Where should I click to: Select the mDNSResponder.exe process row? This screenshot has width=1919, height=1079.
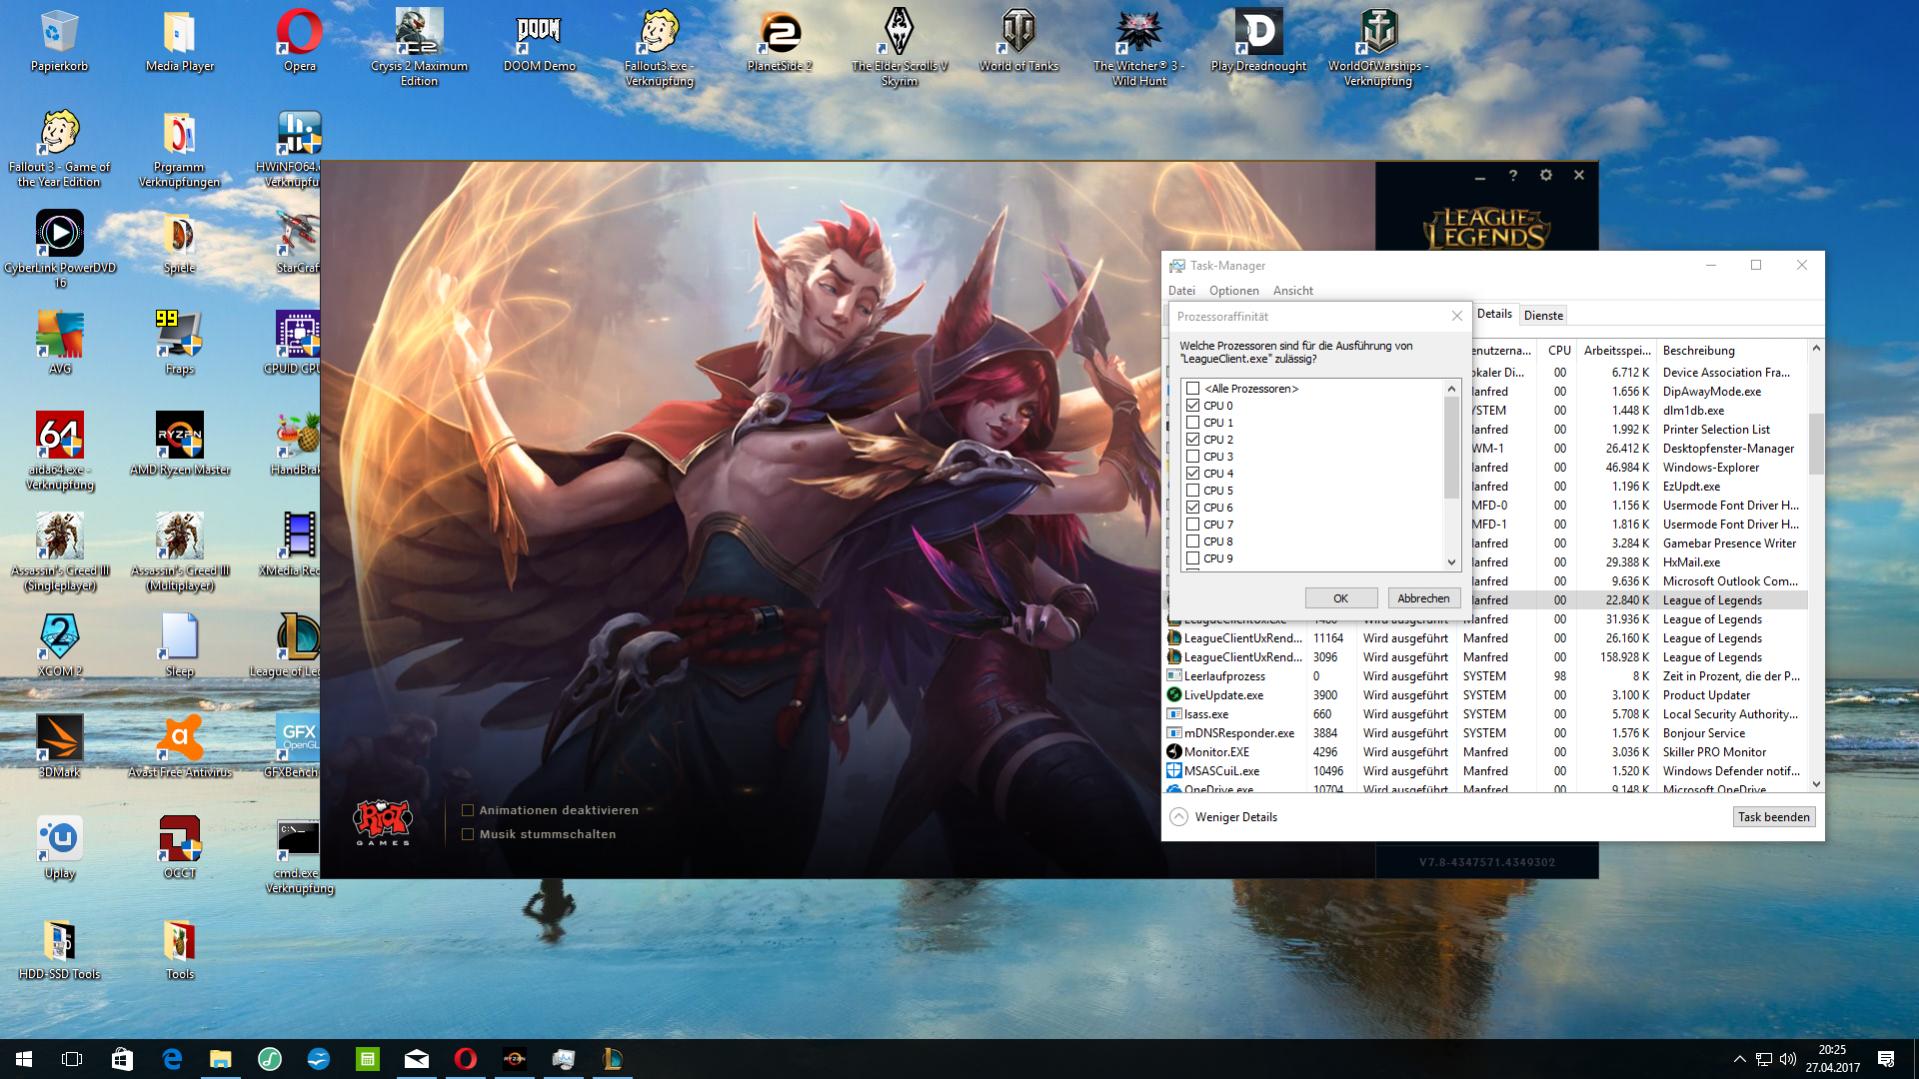pos(1486,733)
